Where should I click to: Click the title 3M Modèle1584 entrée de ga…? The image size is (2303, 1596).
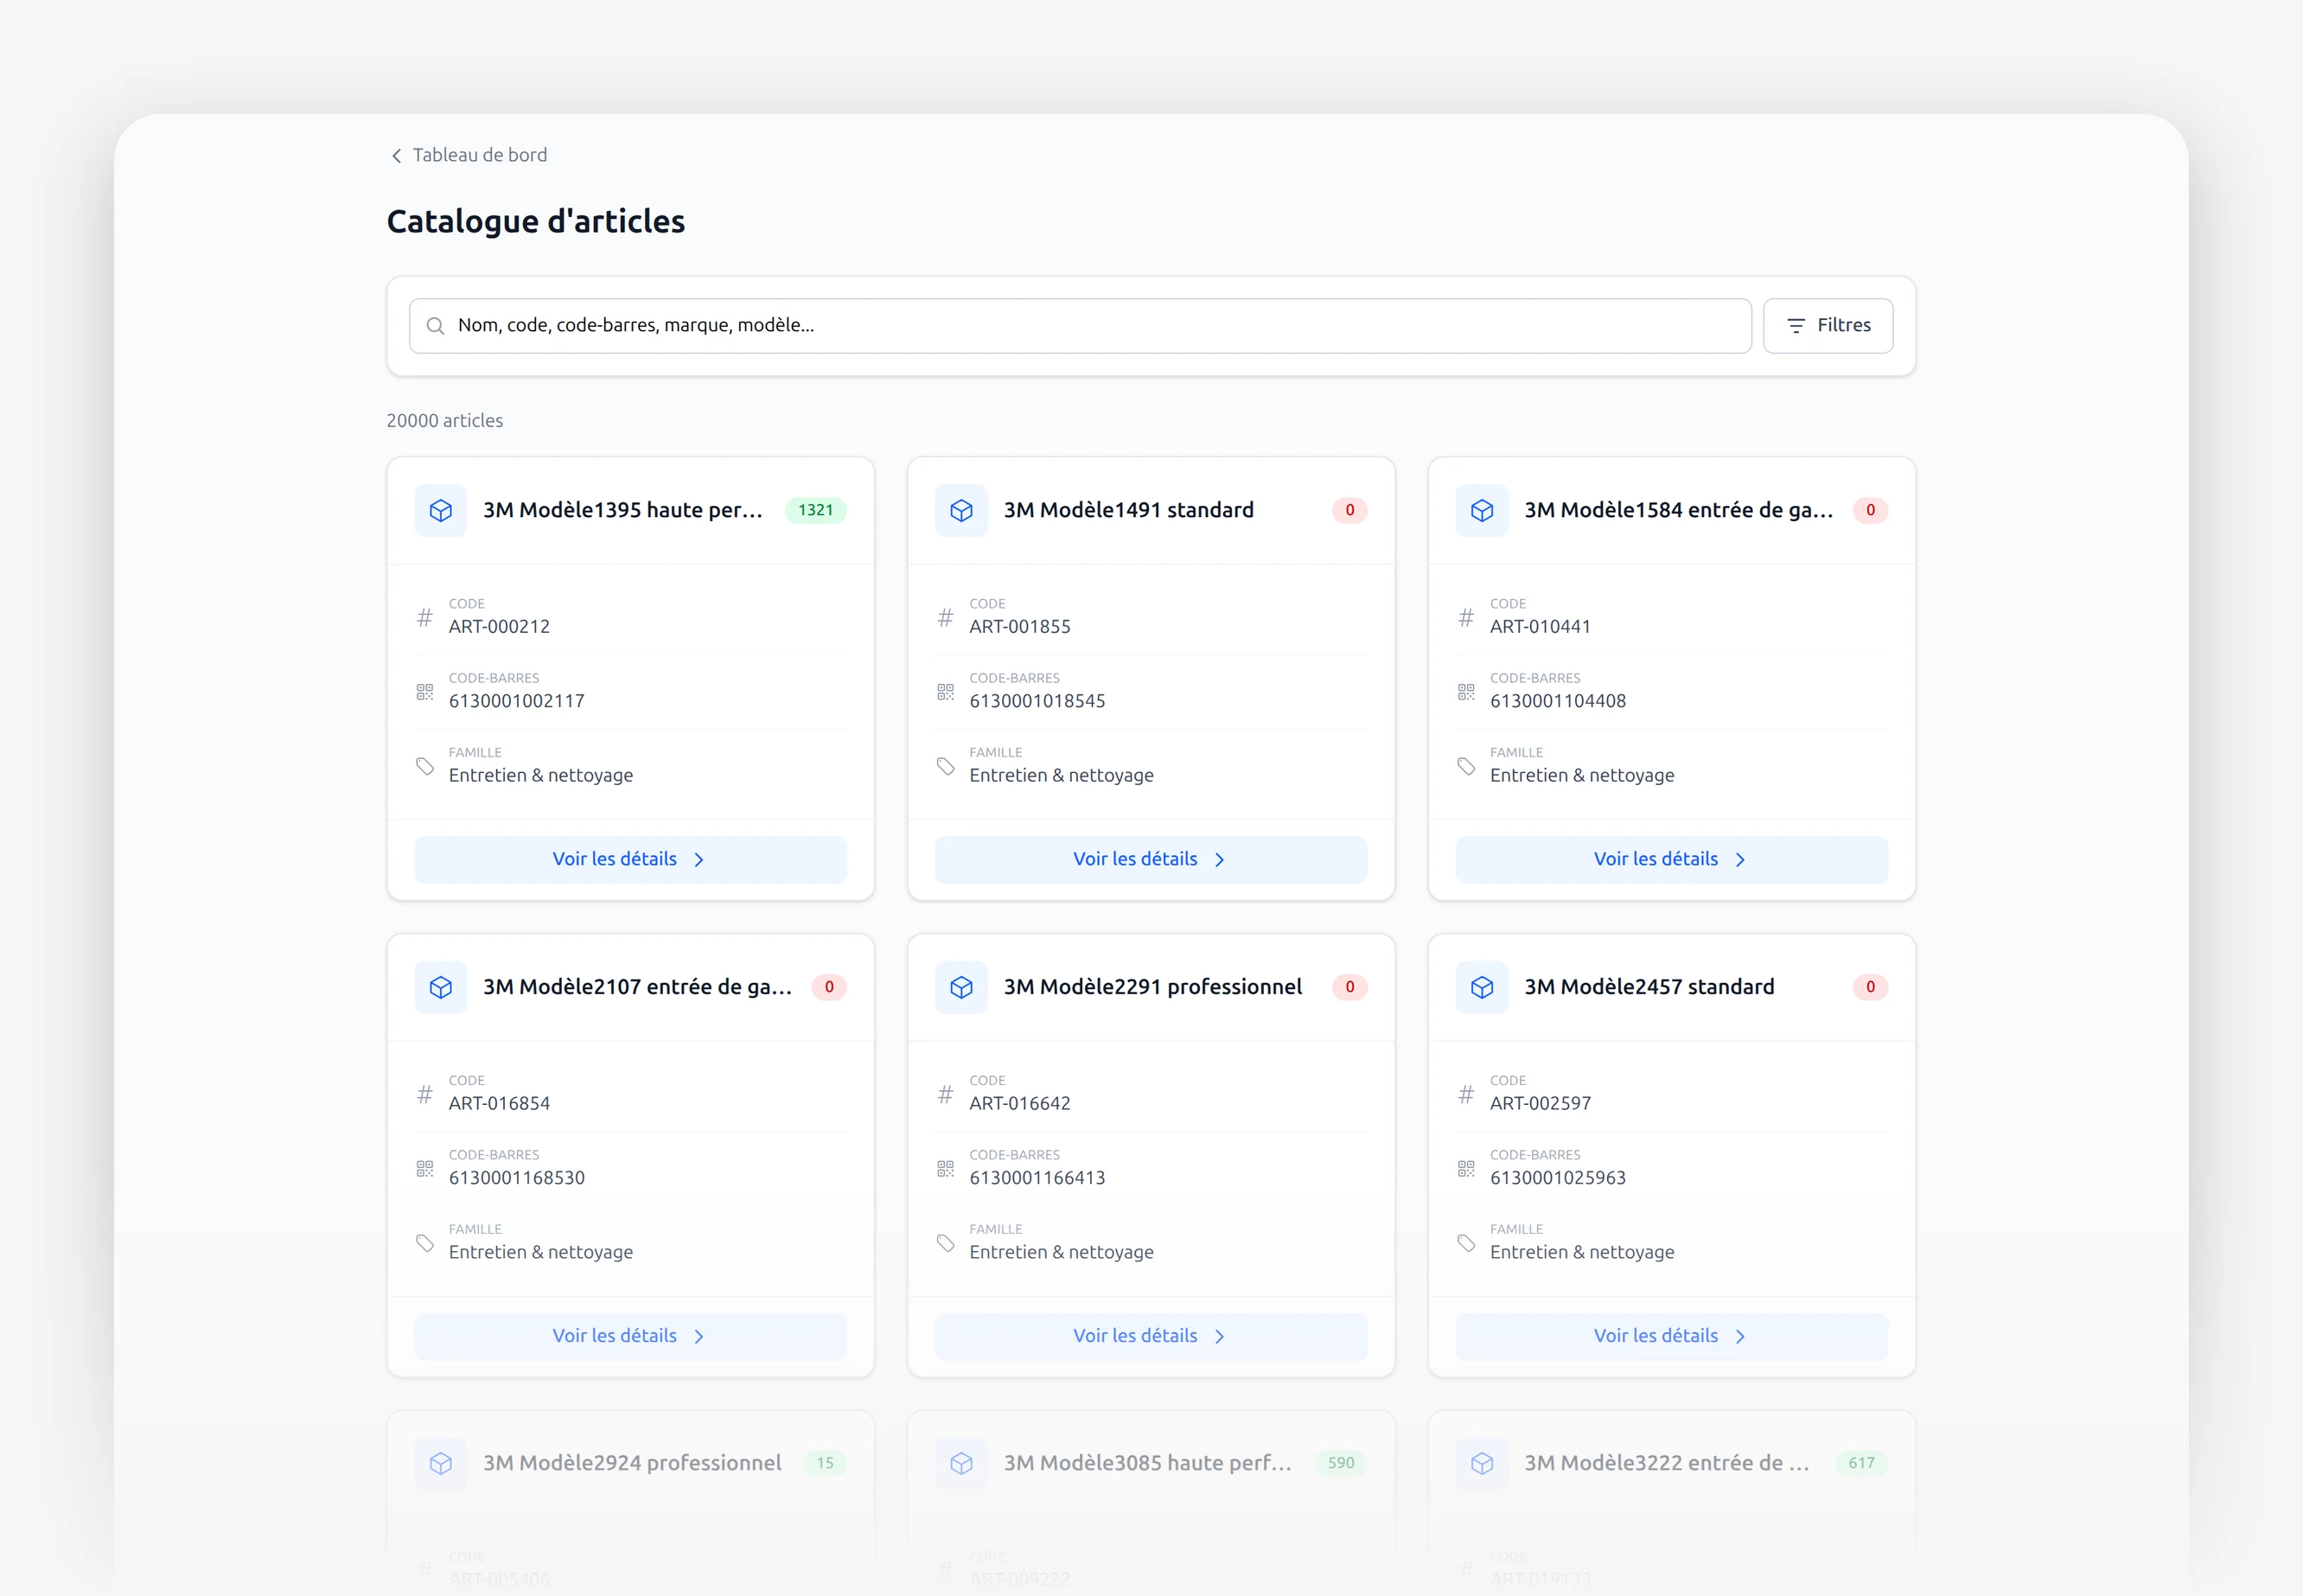click(1678, 511)
